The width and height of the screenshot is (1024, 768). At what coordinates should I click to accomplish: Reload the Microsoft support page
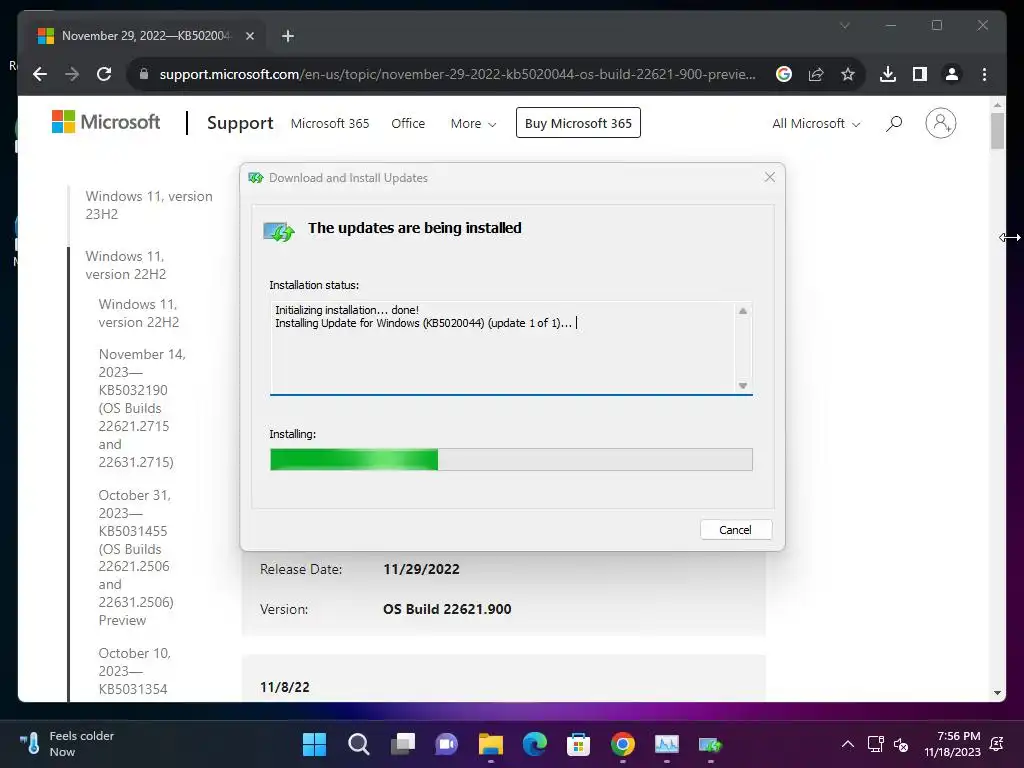coord(104,74)
